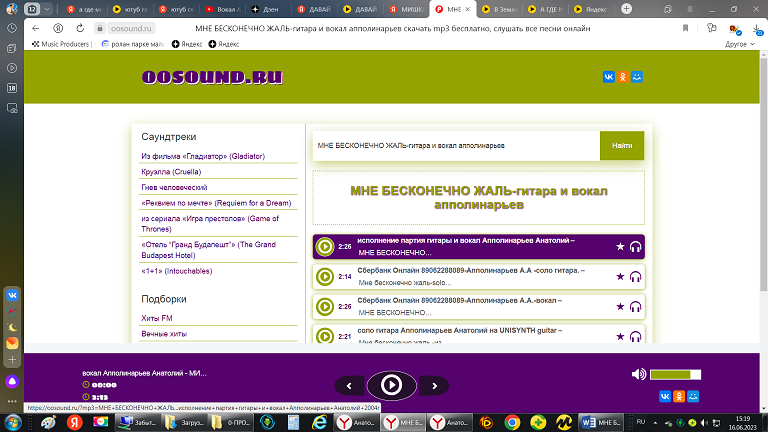768x432 pixels.
Task: Star the соло гитара 2:14 track
Action: click(620, 276)
